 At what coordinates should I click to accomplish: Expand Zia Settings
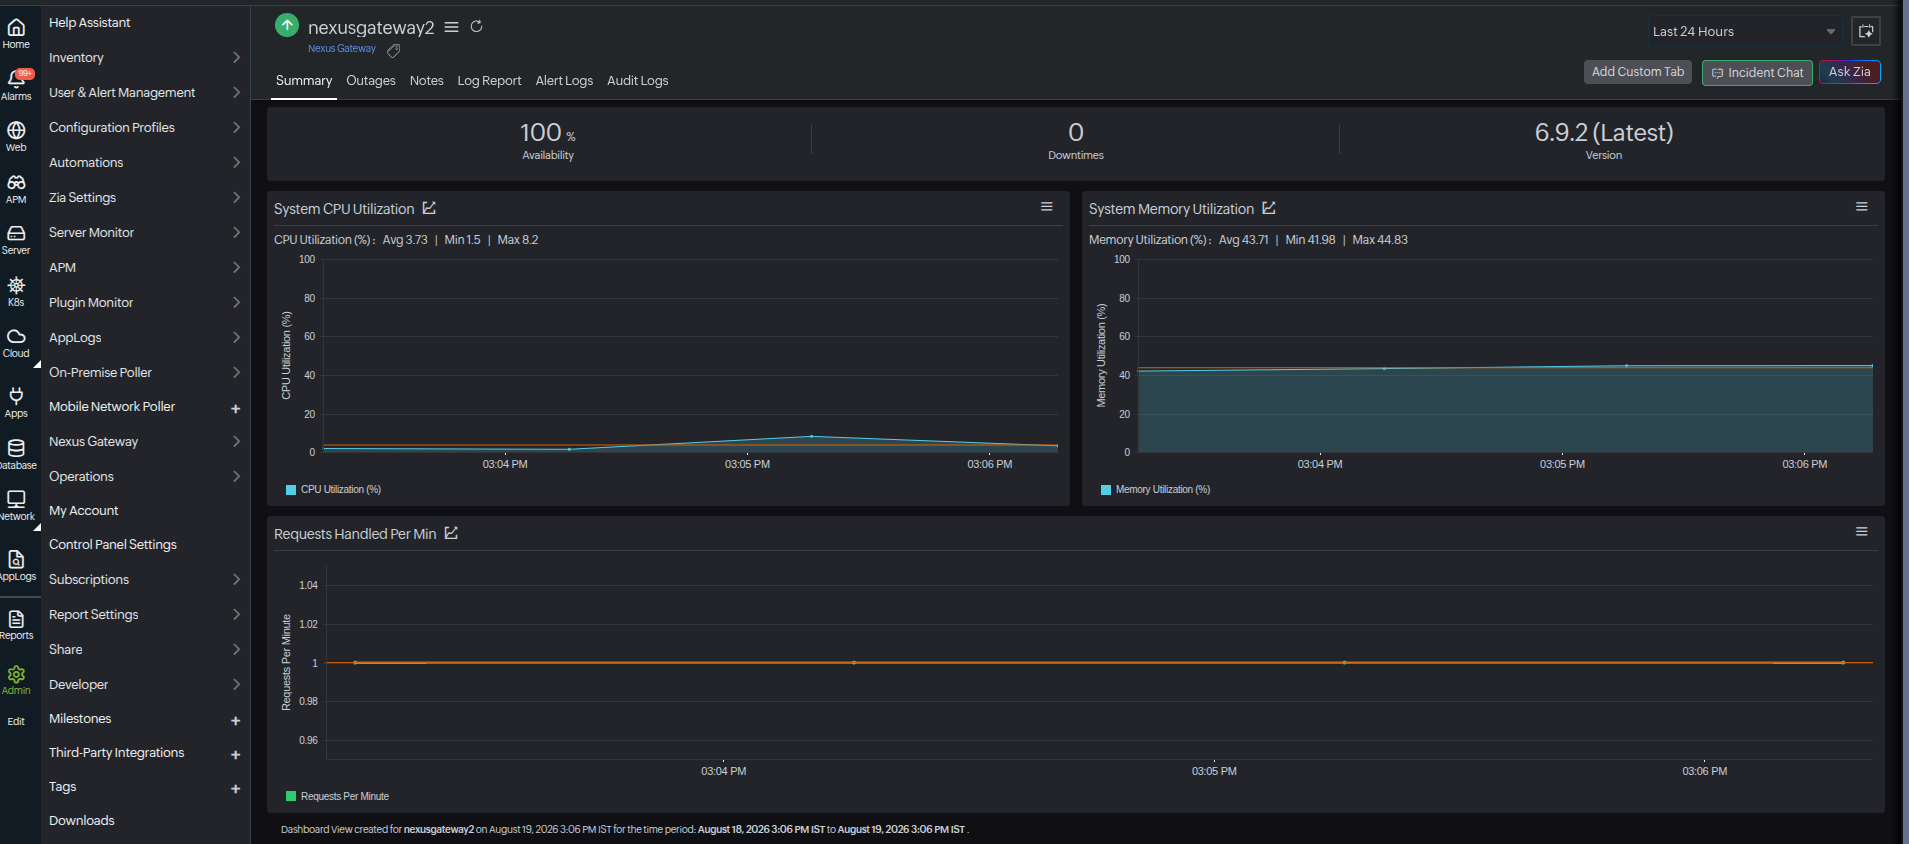145,198
